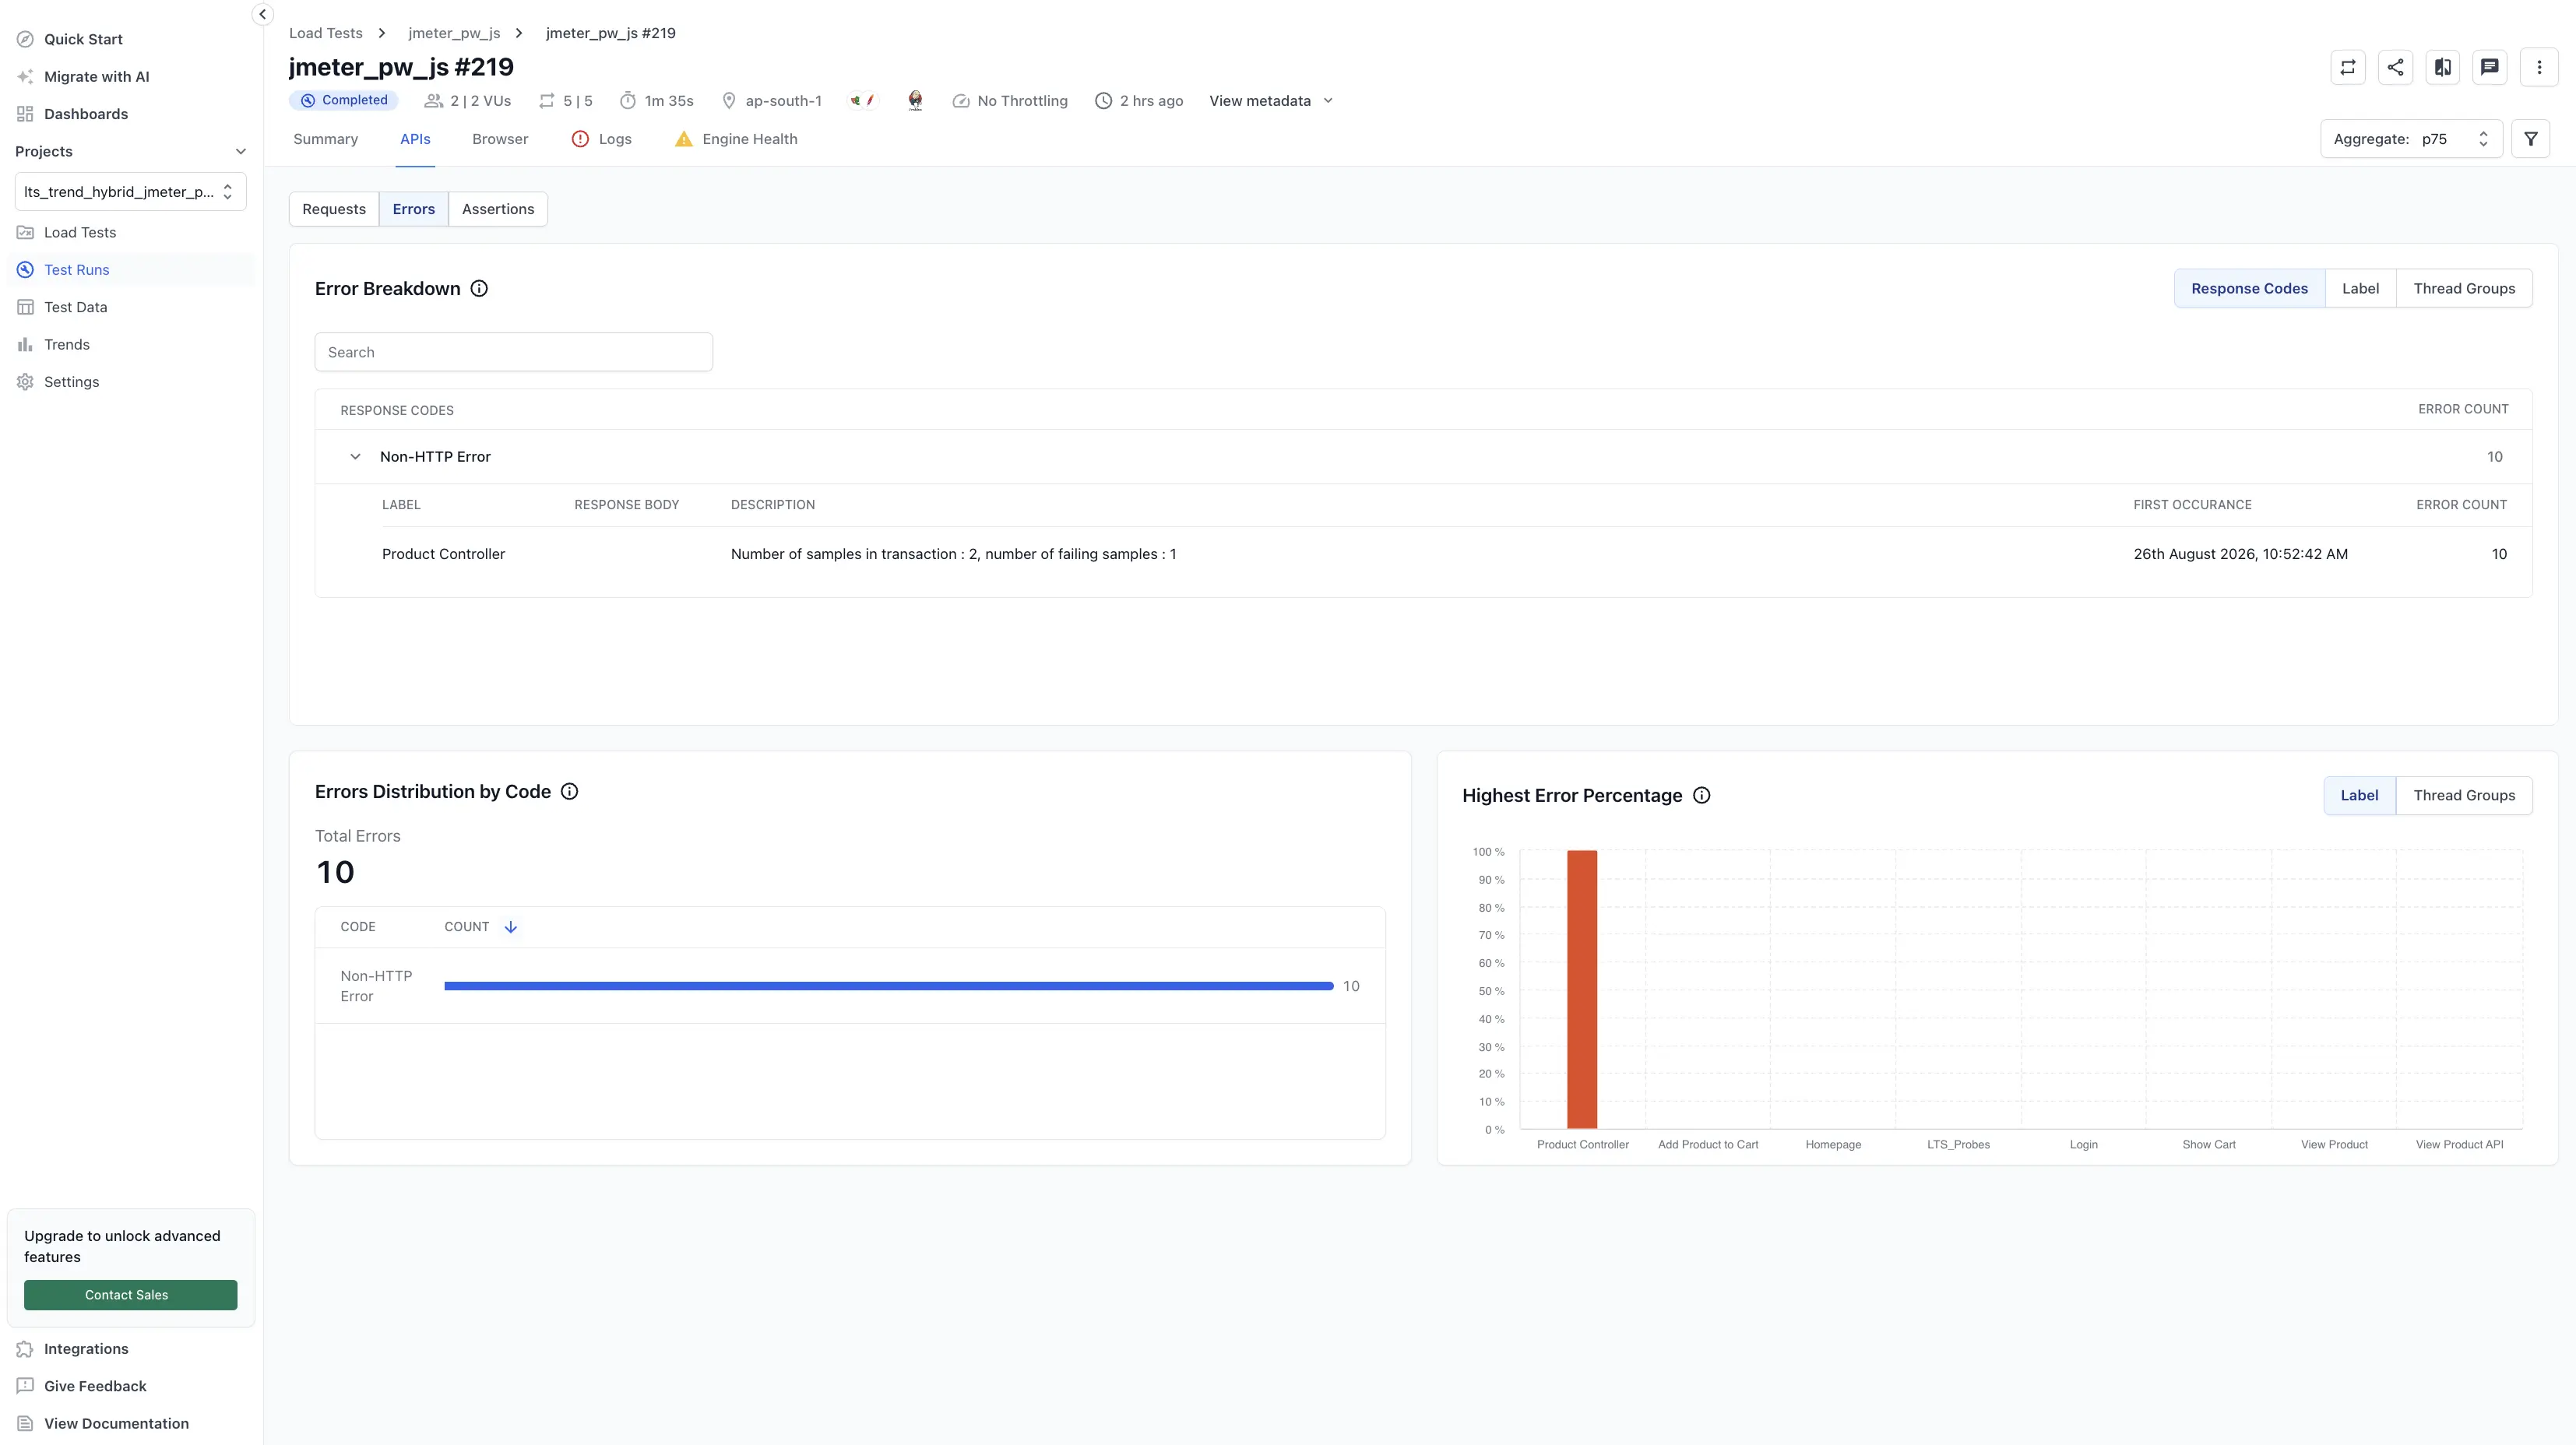2576x1445 pixels.
Task: Click the Contact Sales button
Action: (x=130, y=1295)
